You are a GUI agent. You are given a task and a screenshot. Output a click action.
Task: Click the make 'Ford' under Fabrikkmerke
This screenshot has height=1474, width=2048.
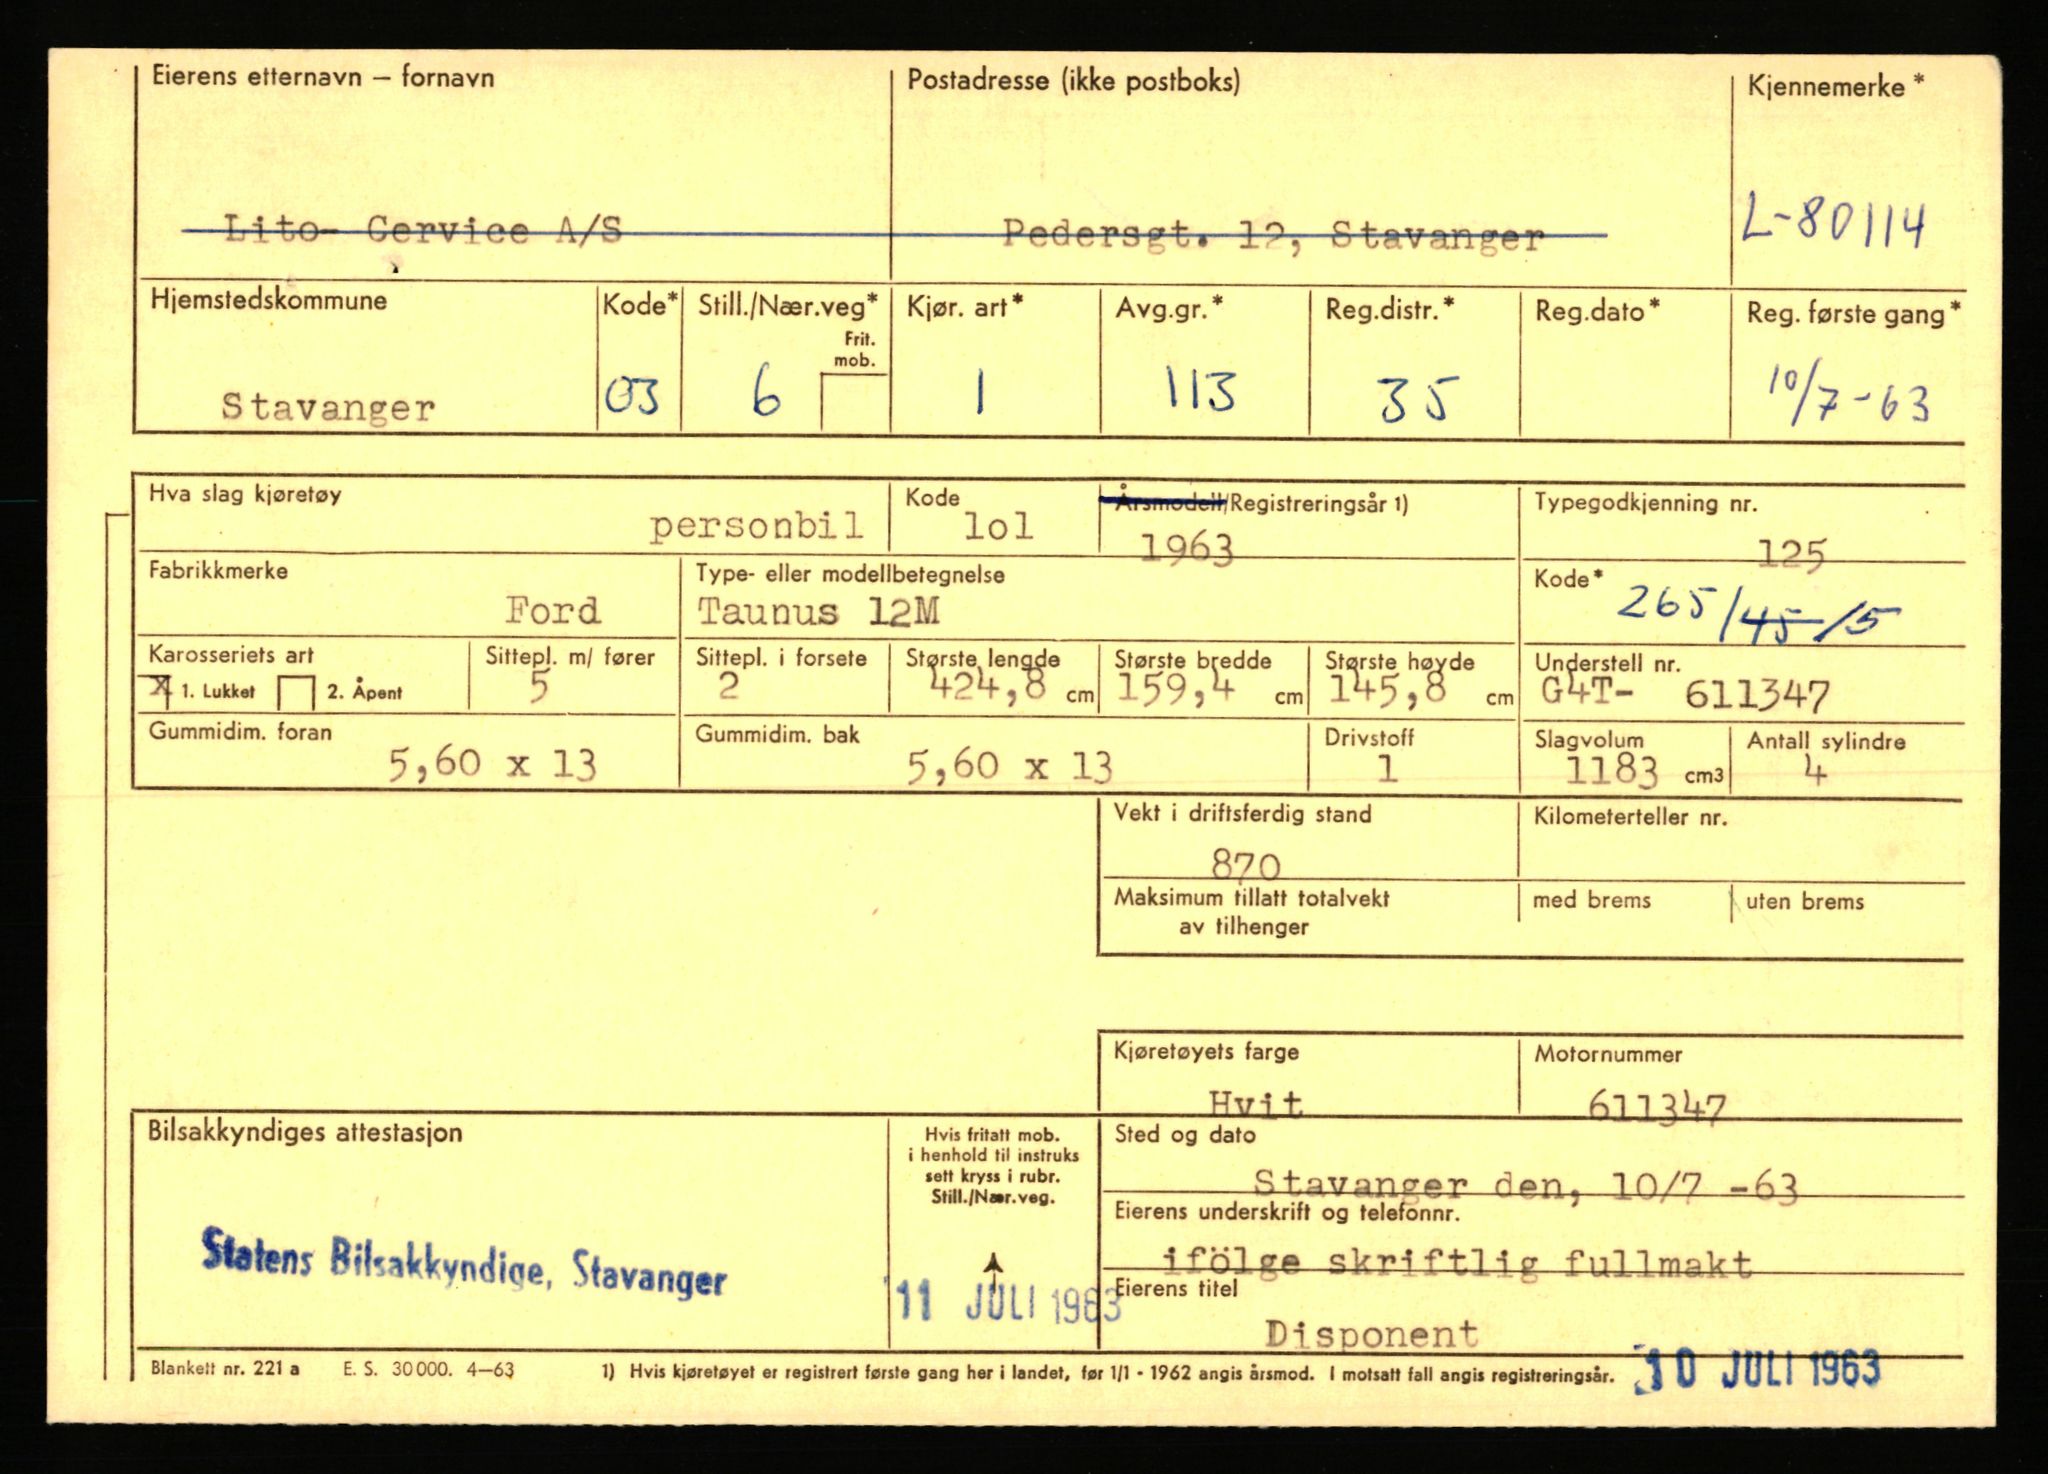click(x=553, y=609)
